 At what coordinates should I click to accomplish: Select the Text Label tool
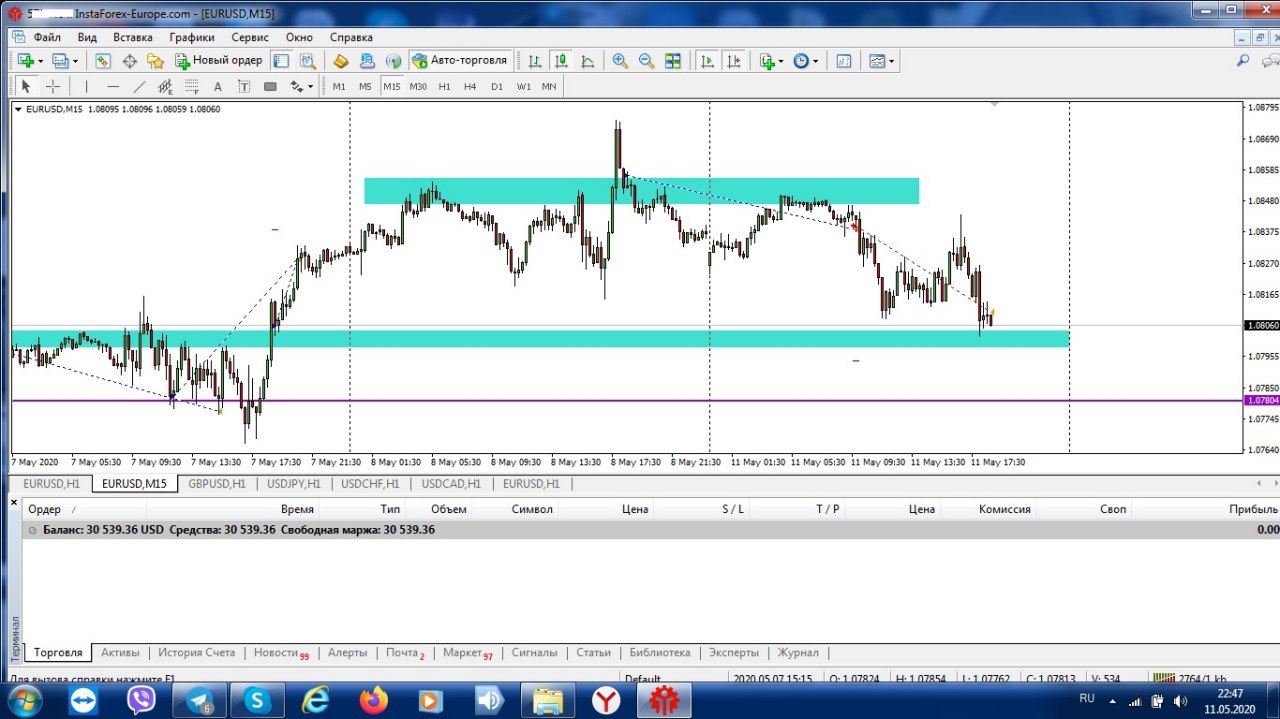click(x=243, y=87)
